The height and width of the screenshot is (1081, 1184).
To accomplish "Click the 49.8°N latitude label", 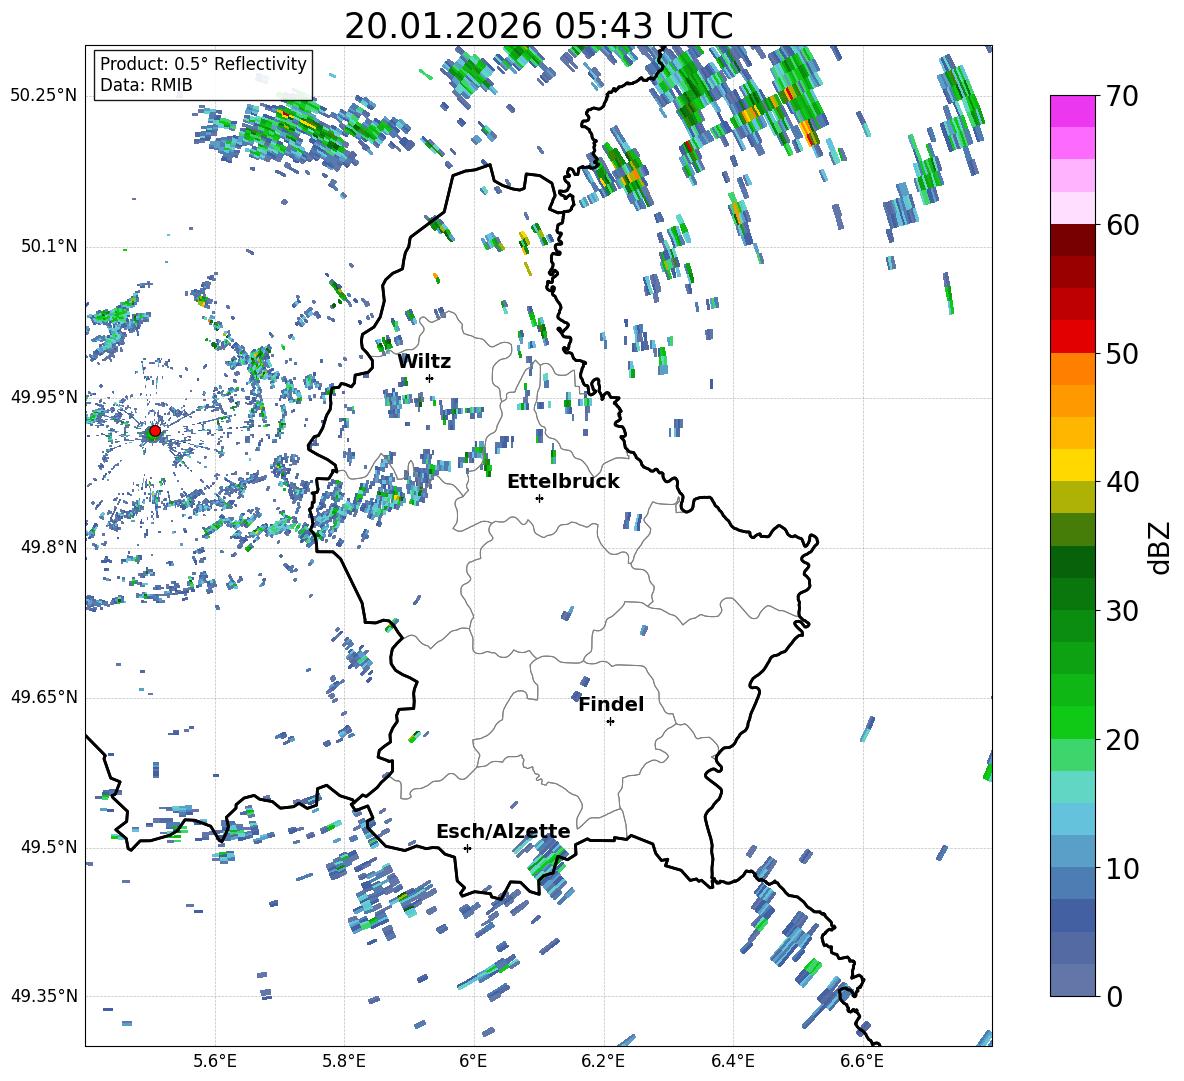I will (49, 547).
